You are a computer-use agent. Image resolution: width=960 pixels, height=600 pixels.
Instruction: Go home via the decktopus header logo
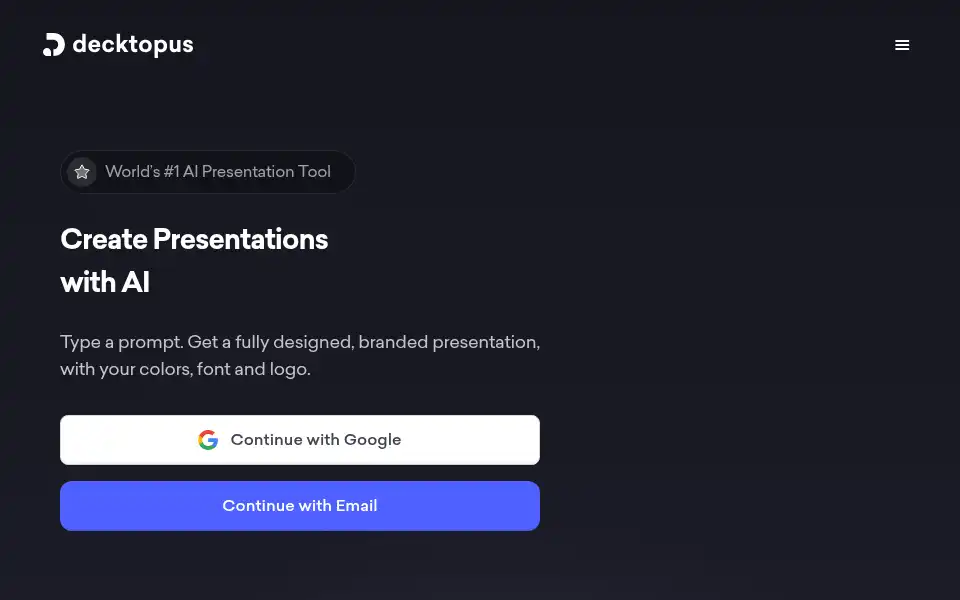click(x=118, y=45)
